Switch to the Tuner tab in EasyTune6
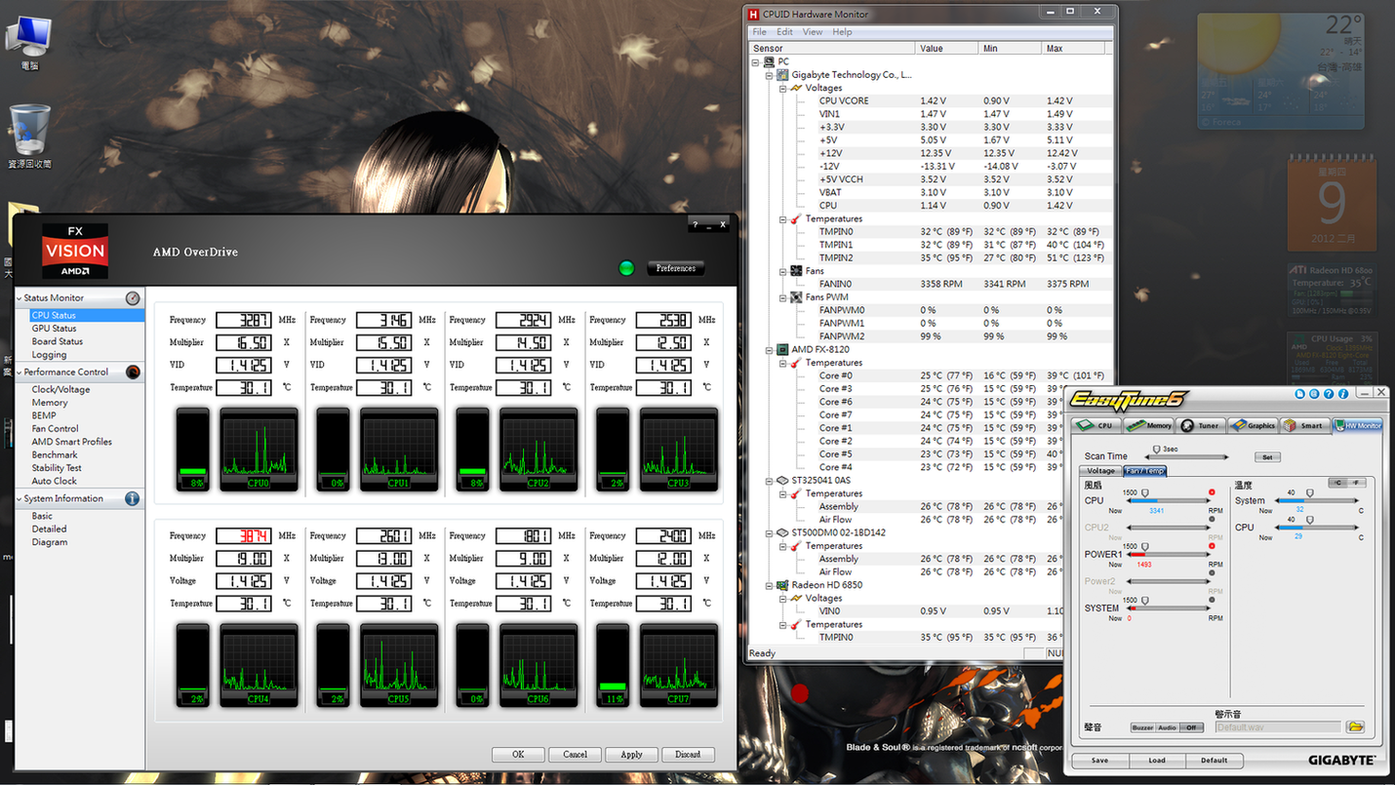Screen dimensions: 1395x785 [1201, 425]
